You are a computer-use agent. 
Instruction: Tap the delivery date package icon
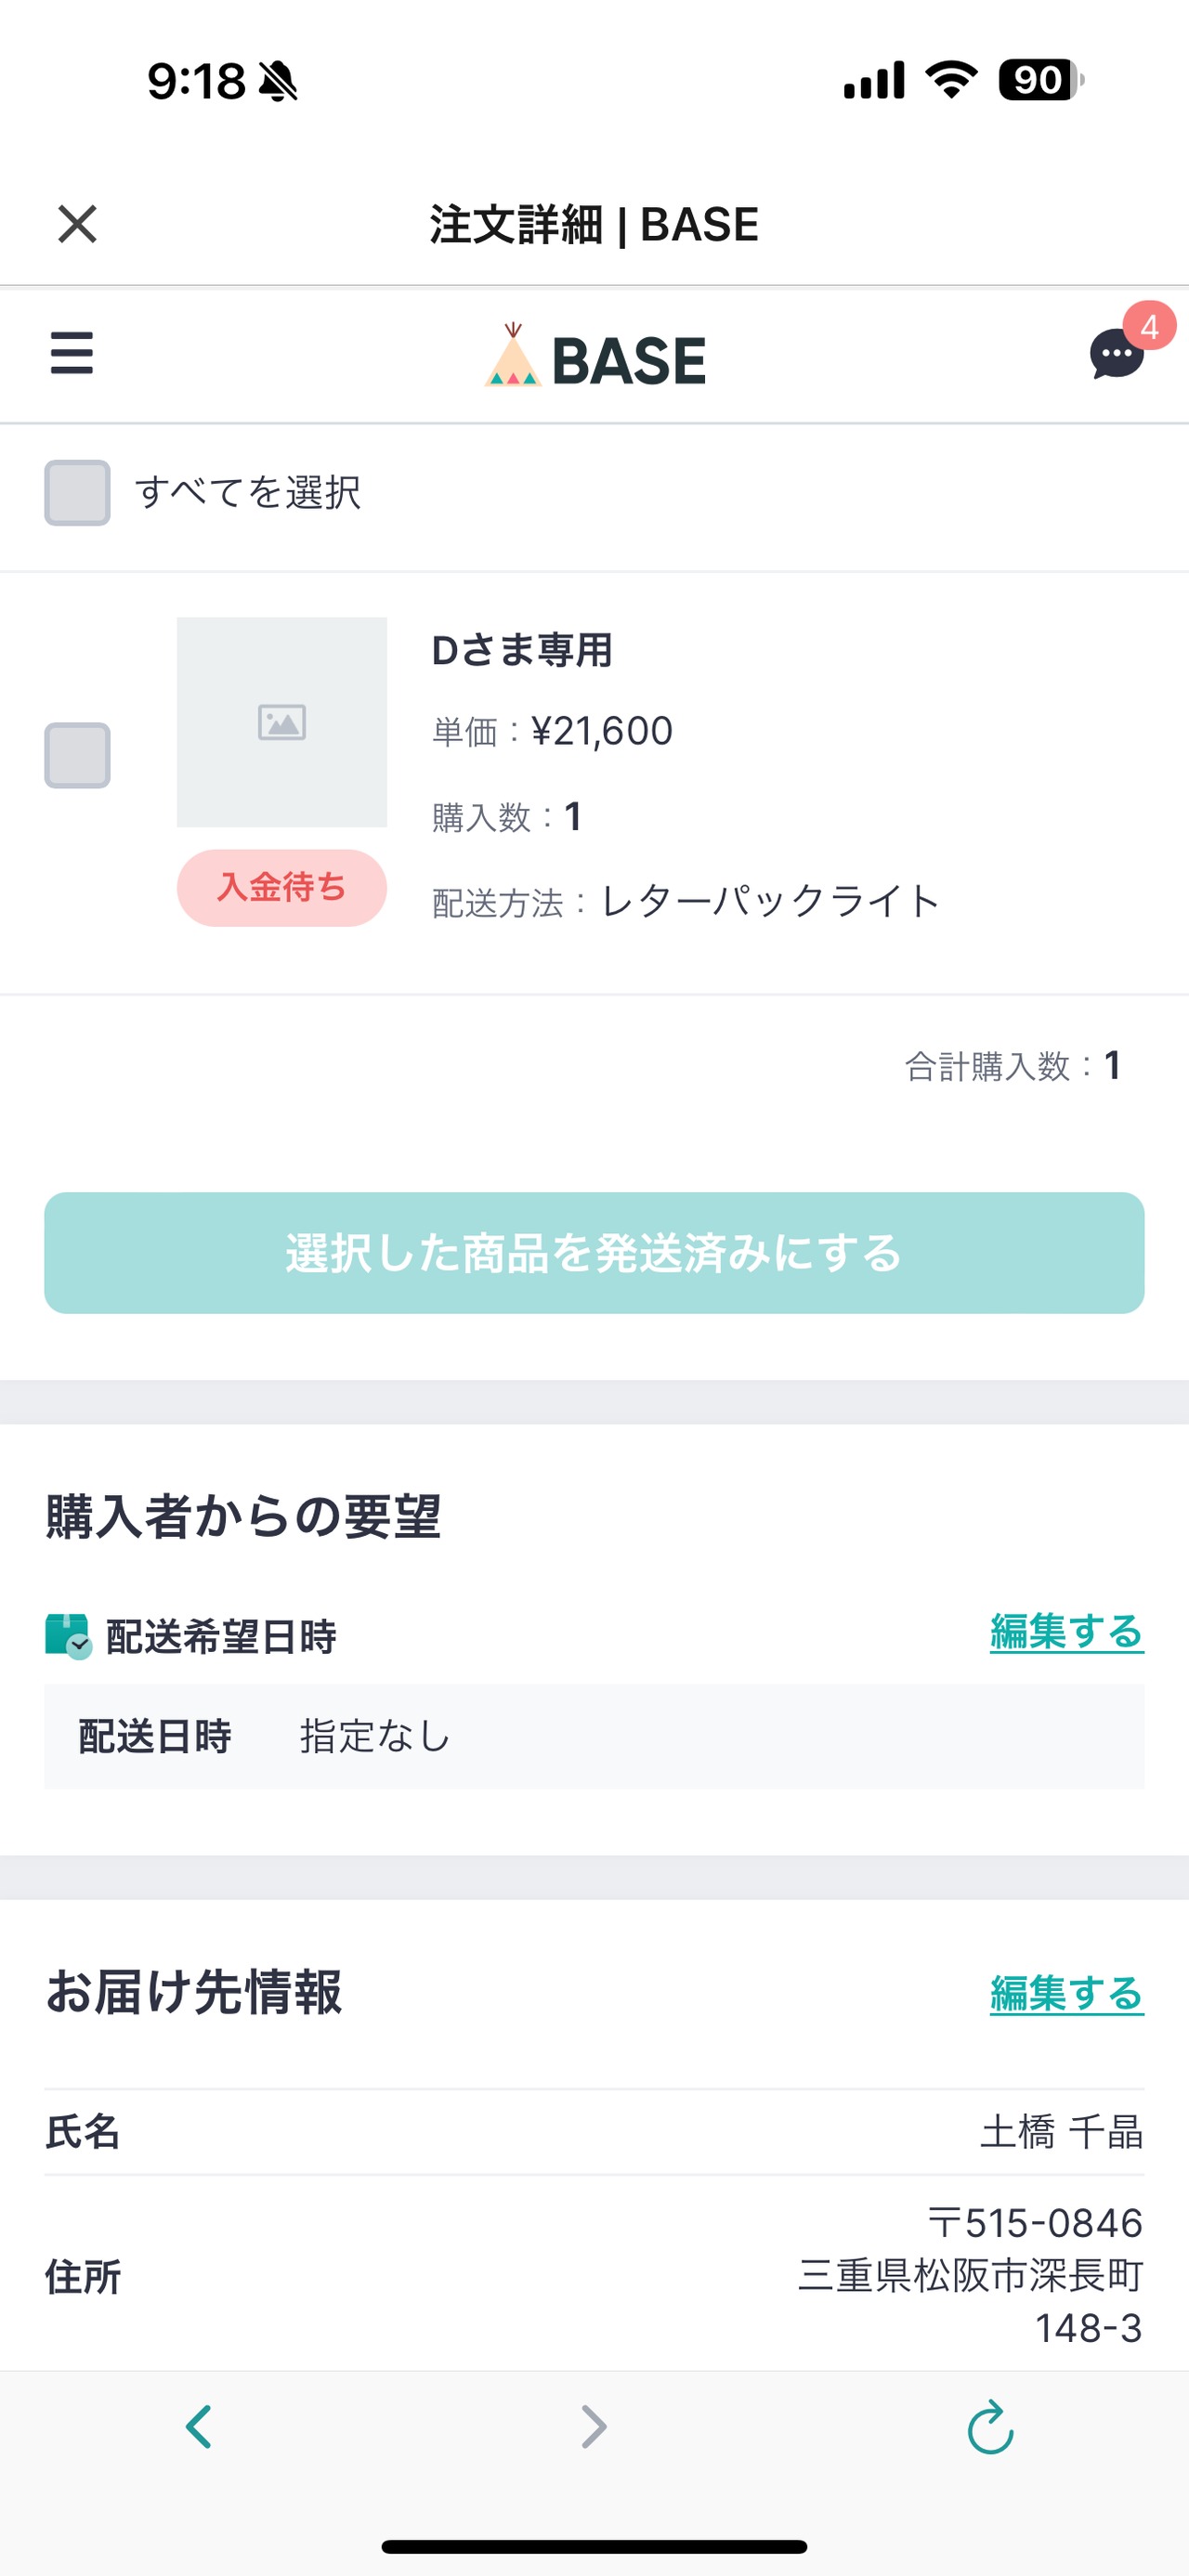tap(68, 1636)
